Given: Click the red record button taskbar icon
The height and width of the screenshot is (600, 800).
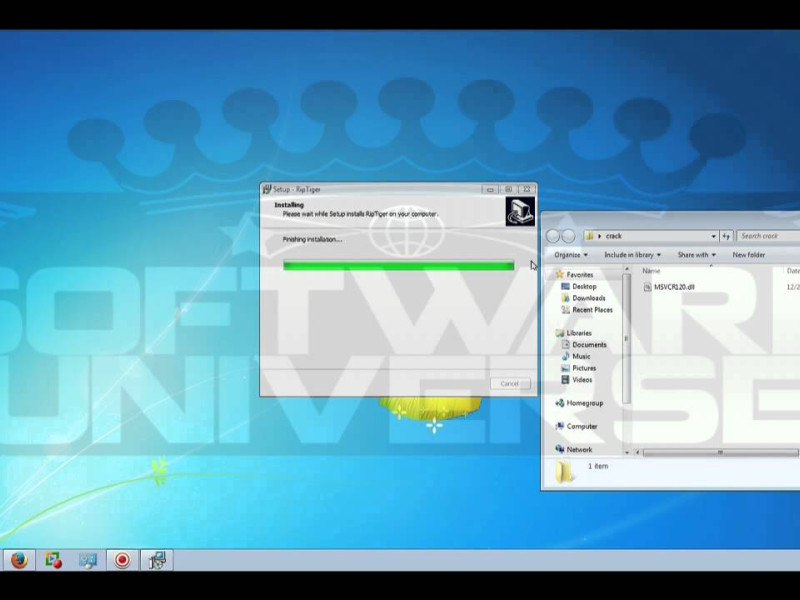Looking at the screenshot, I should click(122, 560).
